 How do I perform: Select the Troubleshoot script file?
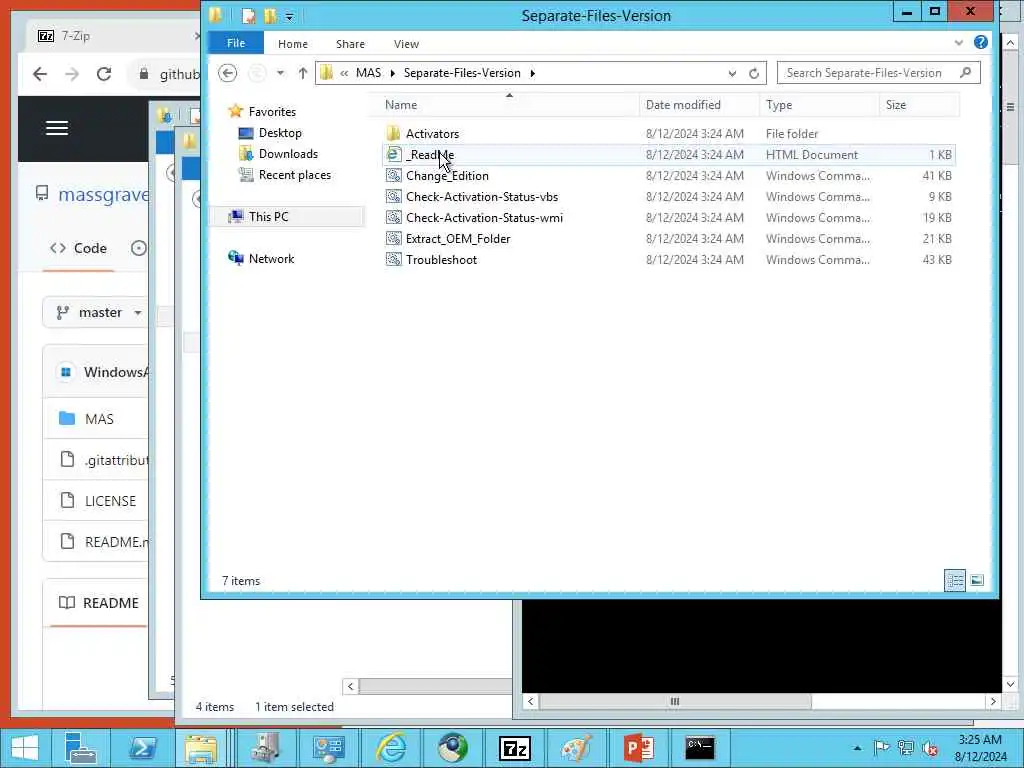pyautogui.click(x=441, y=259)
